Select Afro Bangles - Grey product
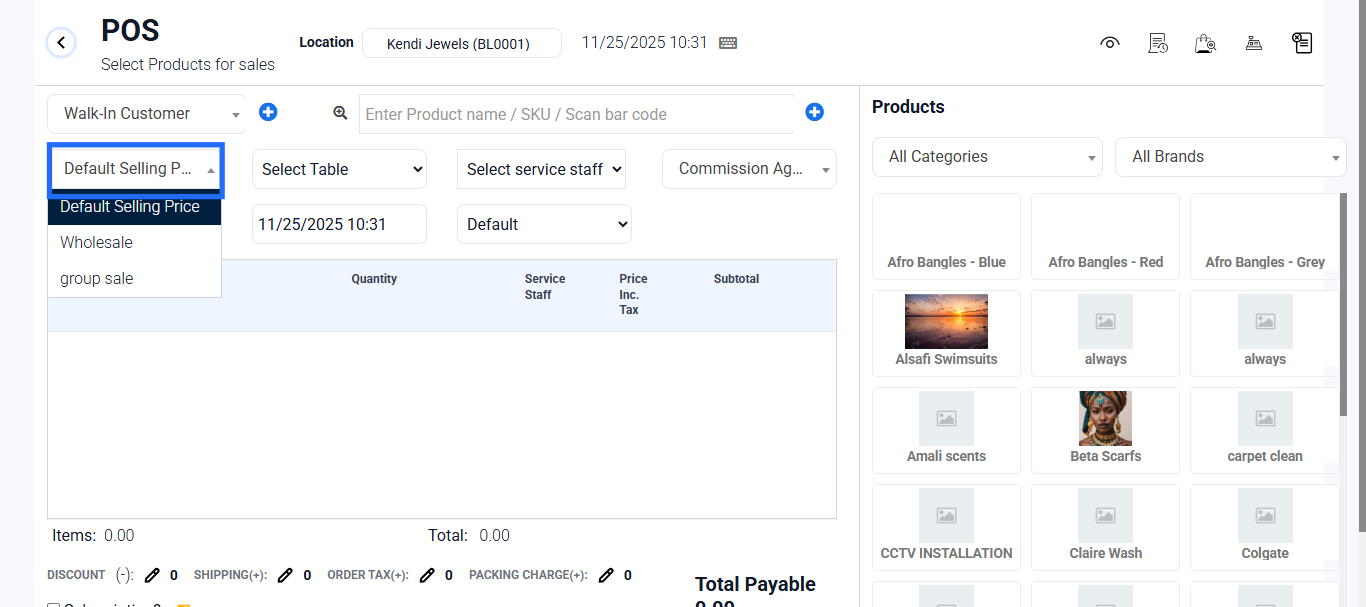This screenshot has height=607, width=1366. coord(1264,236)
